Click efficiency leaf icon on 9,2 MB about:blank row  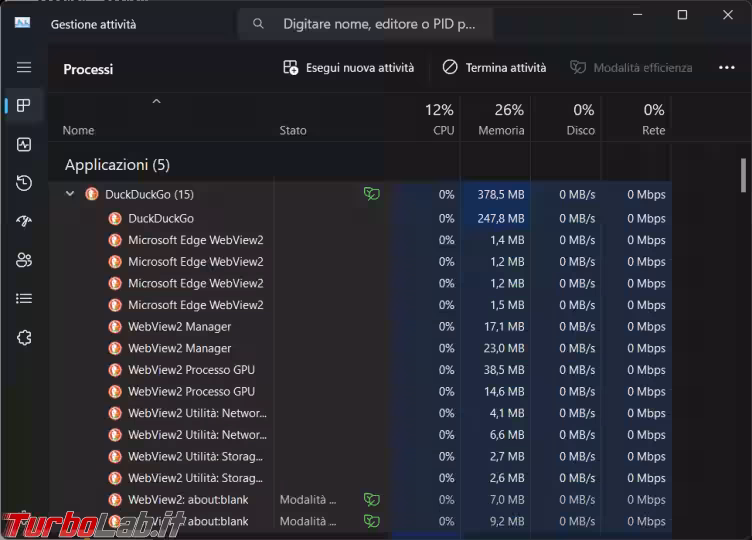pos(372,521)
